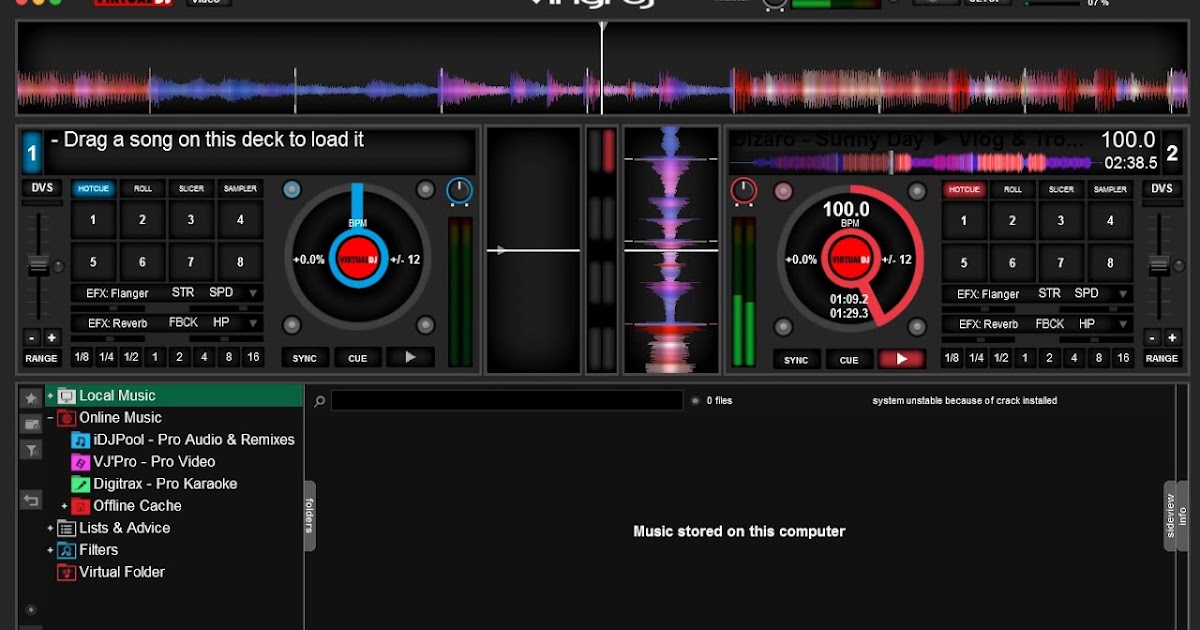This screenshot has width=1200, height=630.
Task: Select the ROLL pad tab on deck 2
Action: pyautogui.click(x=1013, y=189)
